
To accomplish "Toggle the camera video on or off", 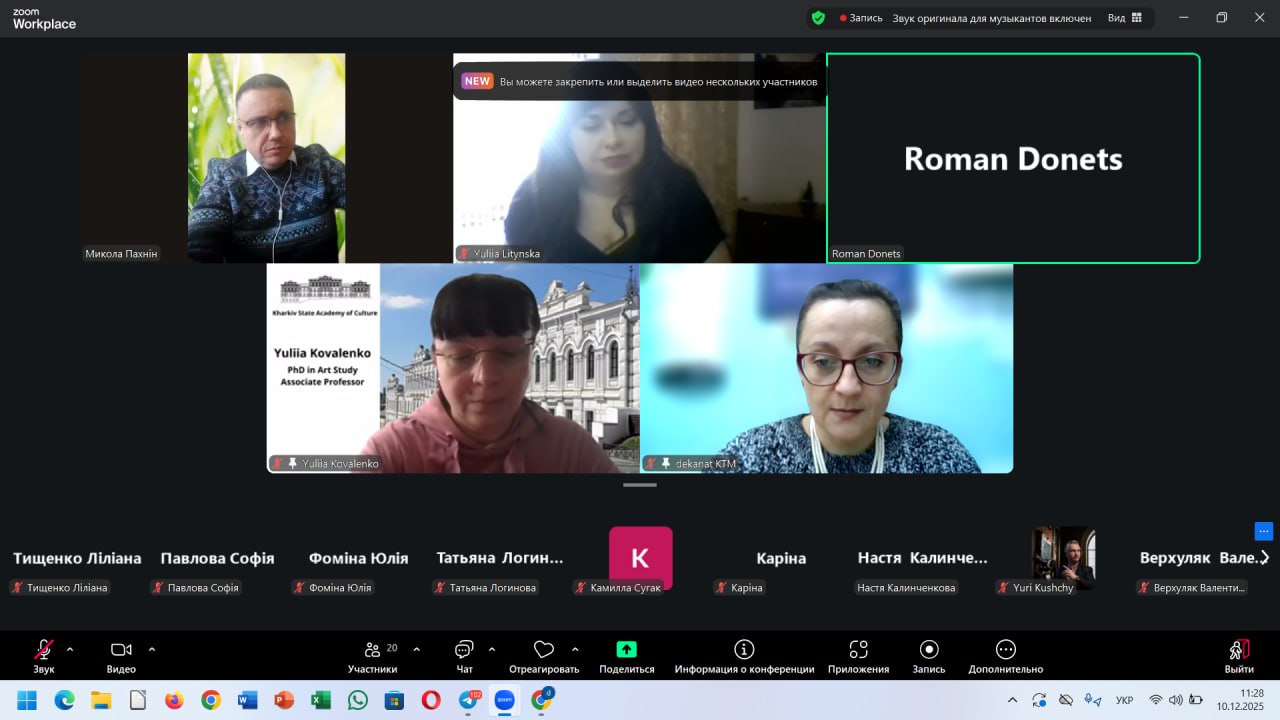I will (121, 650).
